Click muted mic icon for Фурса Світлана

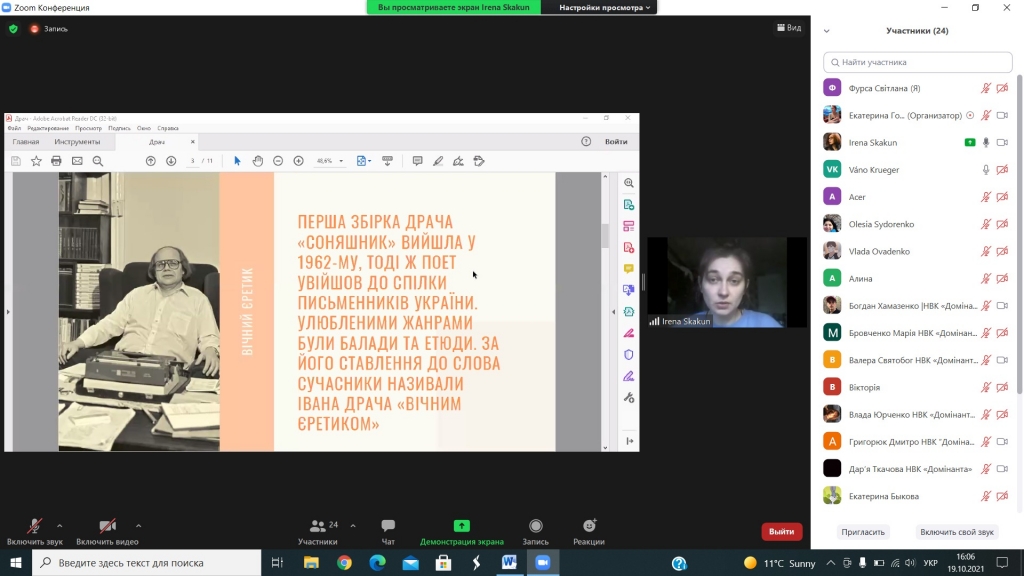986,88
